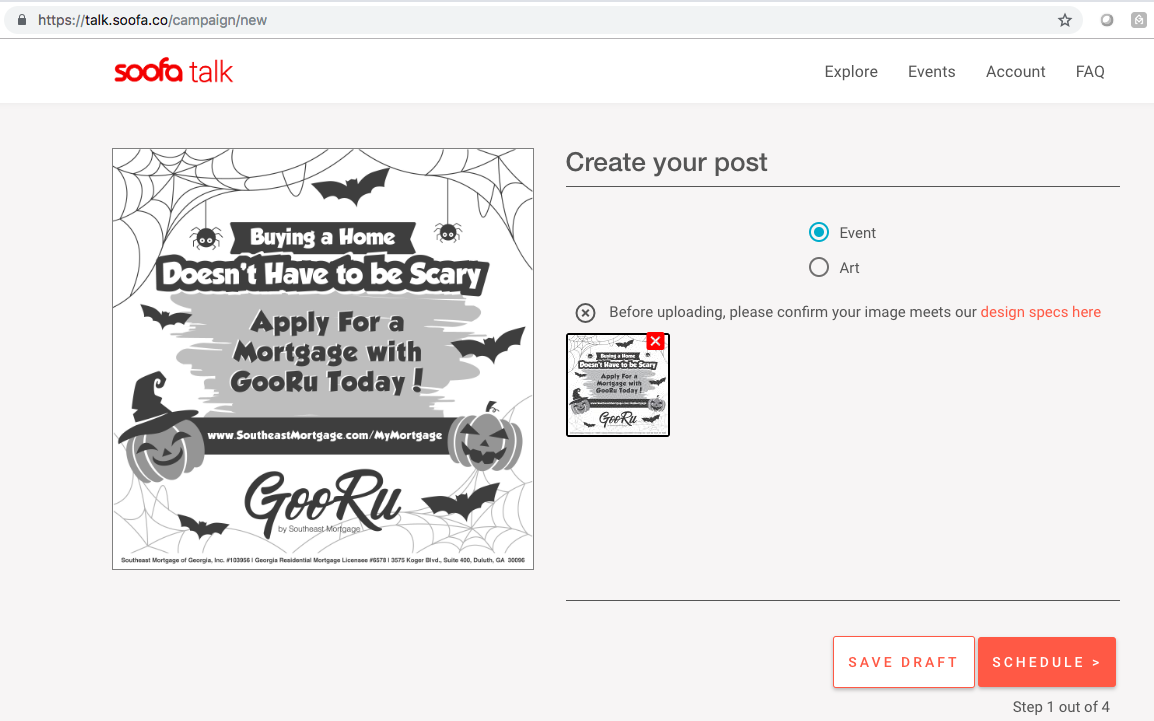The image size is (1154, 721).
Task: Select the Event radio button
Action: click(x=818, y=232)
